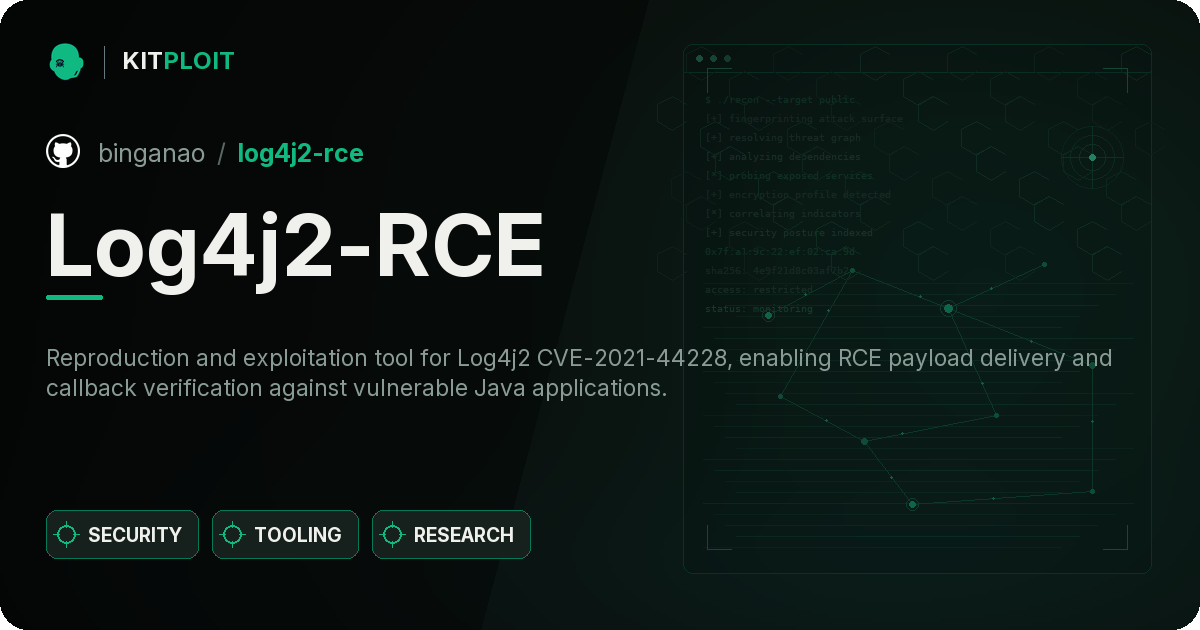This screenshot has width=1200, height=630.
Task: Click 'resolving threat graph' terminal line
Action: coord(783,138)
